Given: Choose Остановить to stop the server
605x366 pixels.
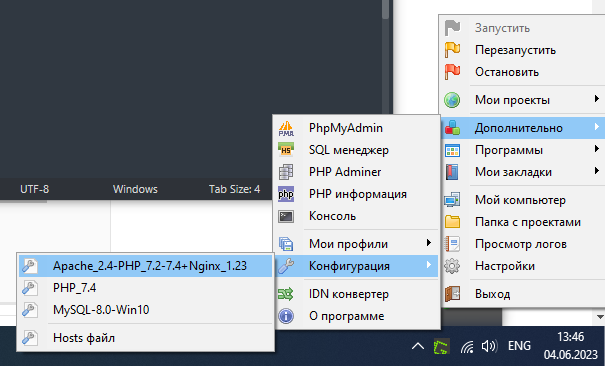Looking at the screenshot, I should coord(523,72).
